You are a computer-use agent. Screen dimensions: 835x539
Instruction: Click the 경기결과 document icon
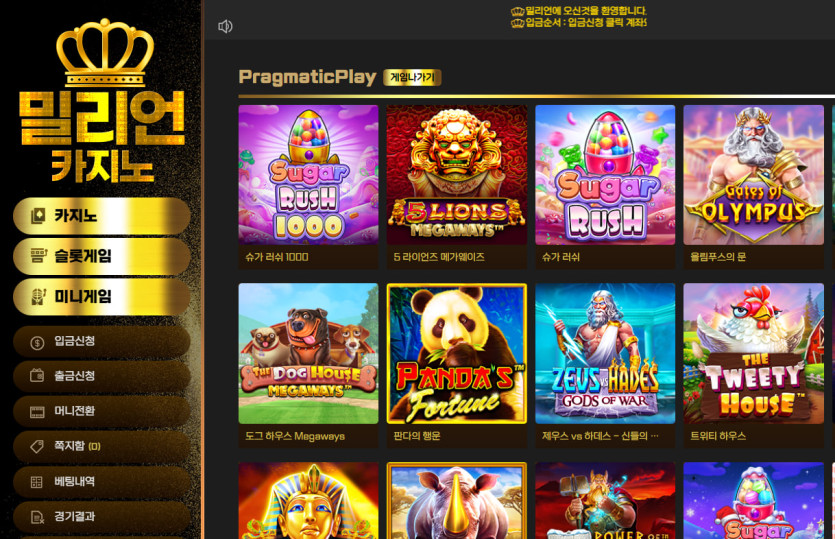pyautogui.click(x=37, y=517)
